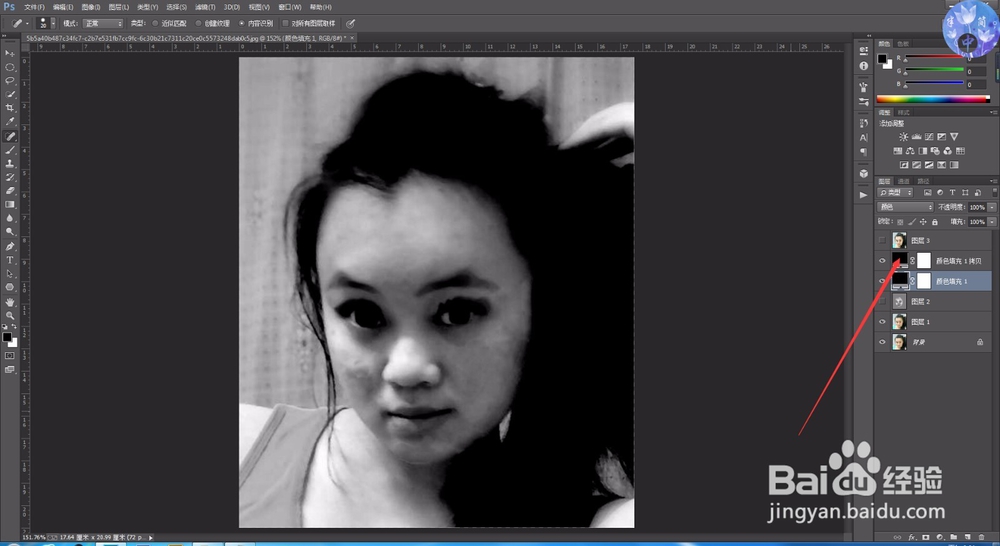Open the 填充 fill dropdown arrow
Viewport: 1000px width, 546px height.
point(992,222)
